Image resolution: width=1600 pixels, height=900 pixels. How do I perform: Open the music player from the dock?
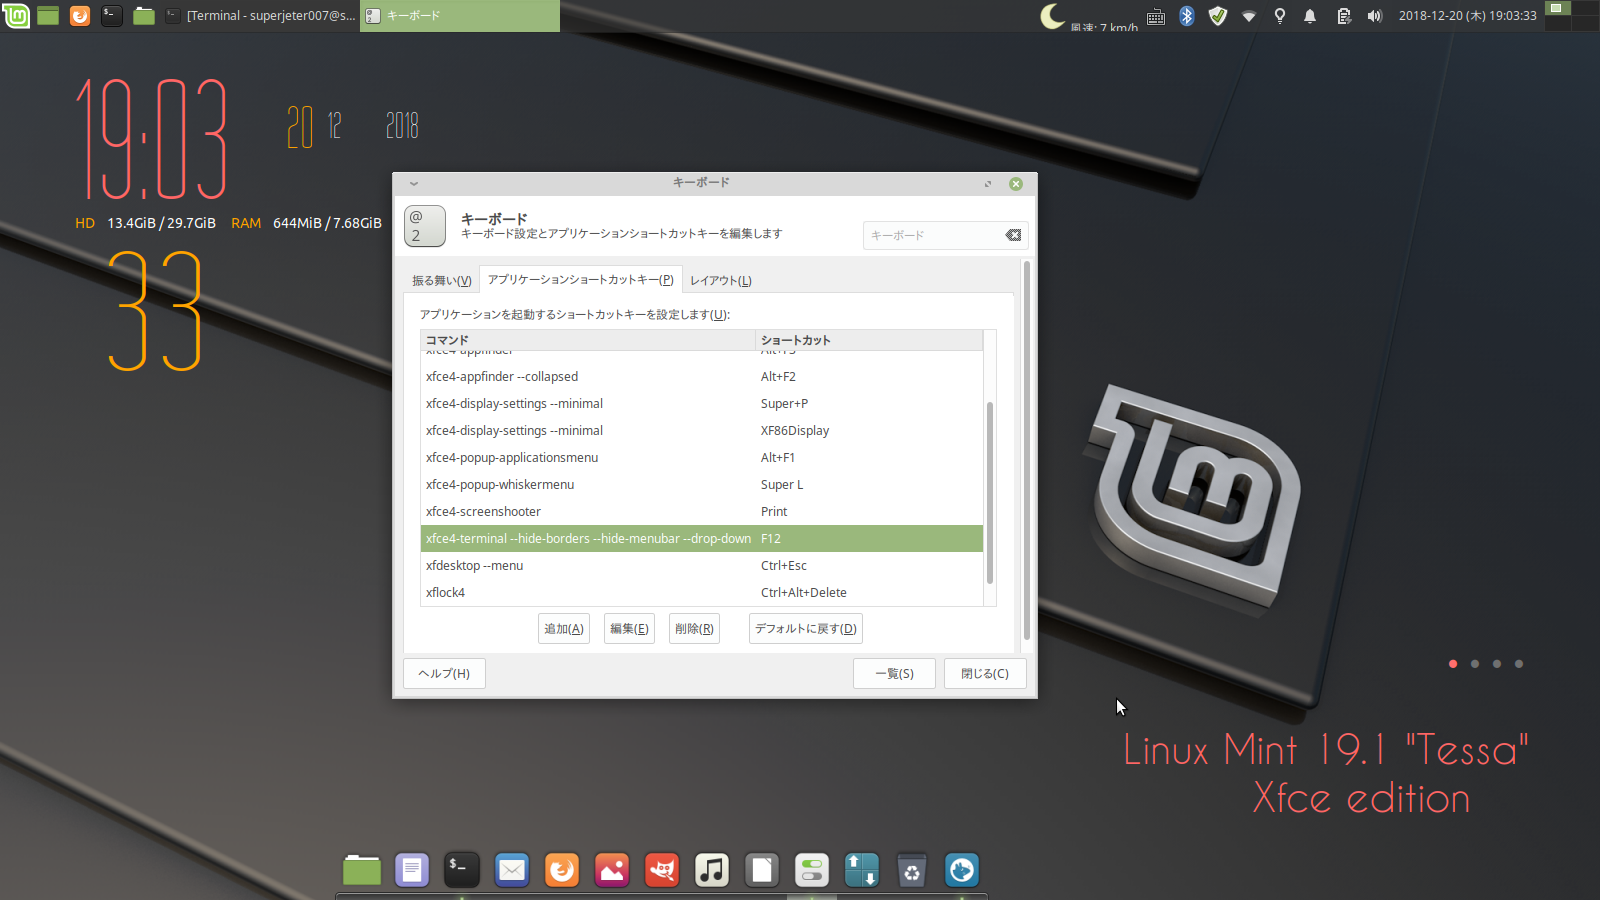click(x=712, y=870)
